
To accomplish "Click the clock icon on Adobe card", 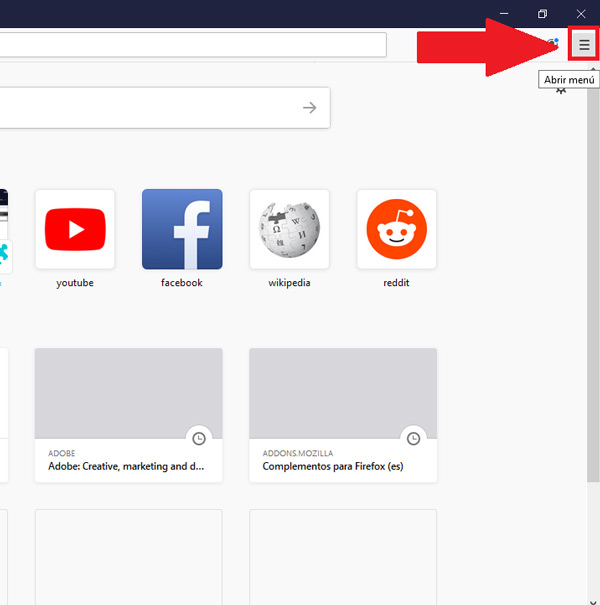I will [199, 439].
